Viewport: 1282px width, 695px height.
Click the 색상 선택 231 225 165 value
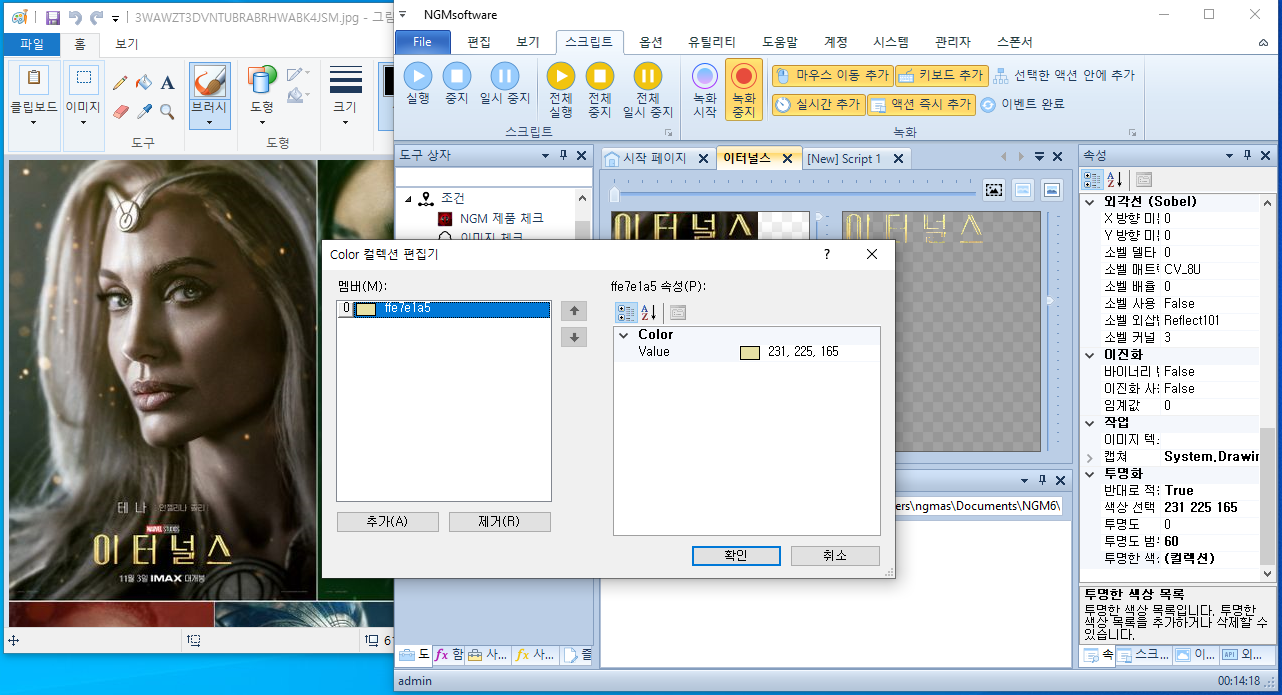pos(1201,507)
